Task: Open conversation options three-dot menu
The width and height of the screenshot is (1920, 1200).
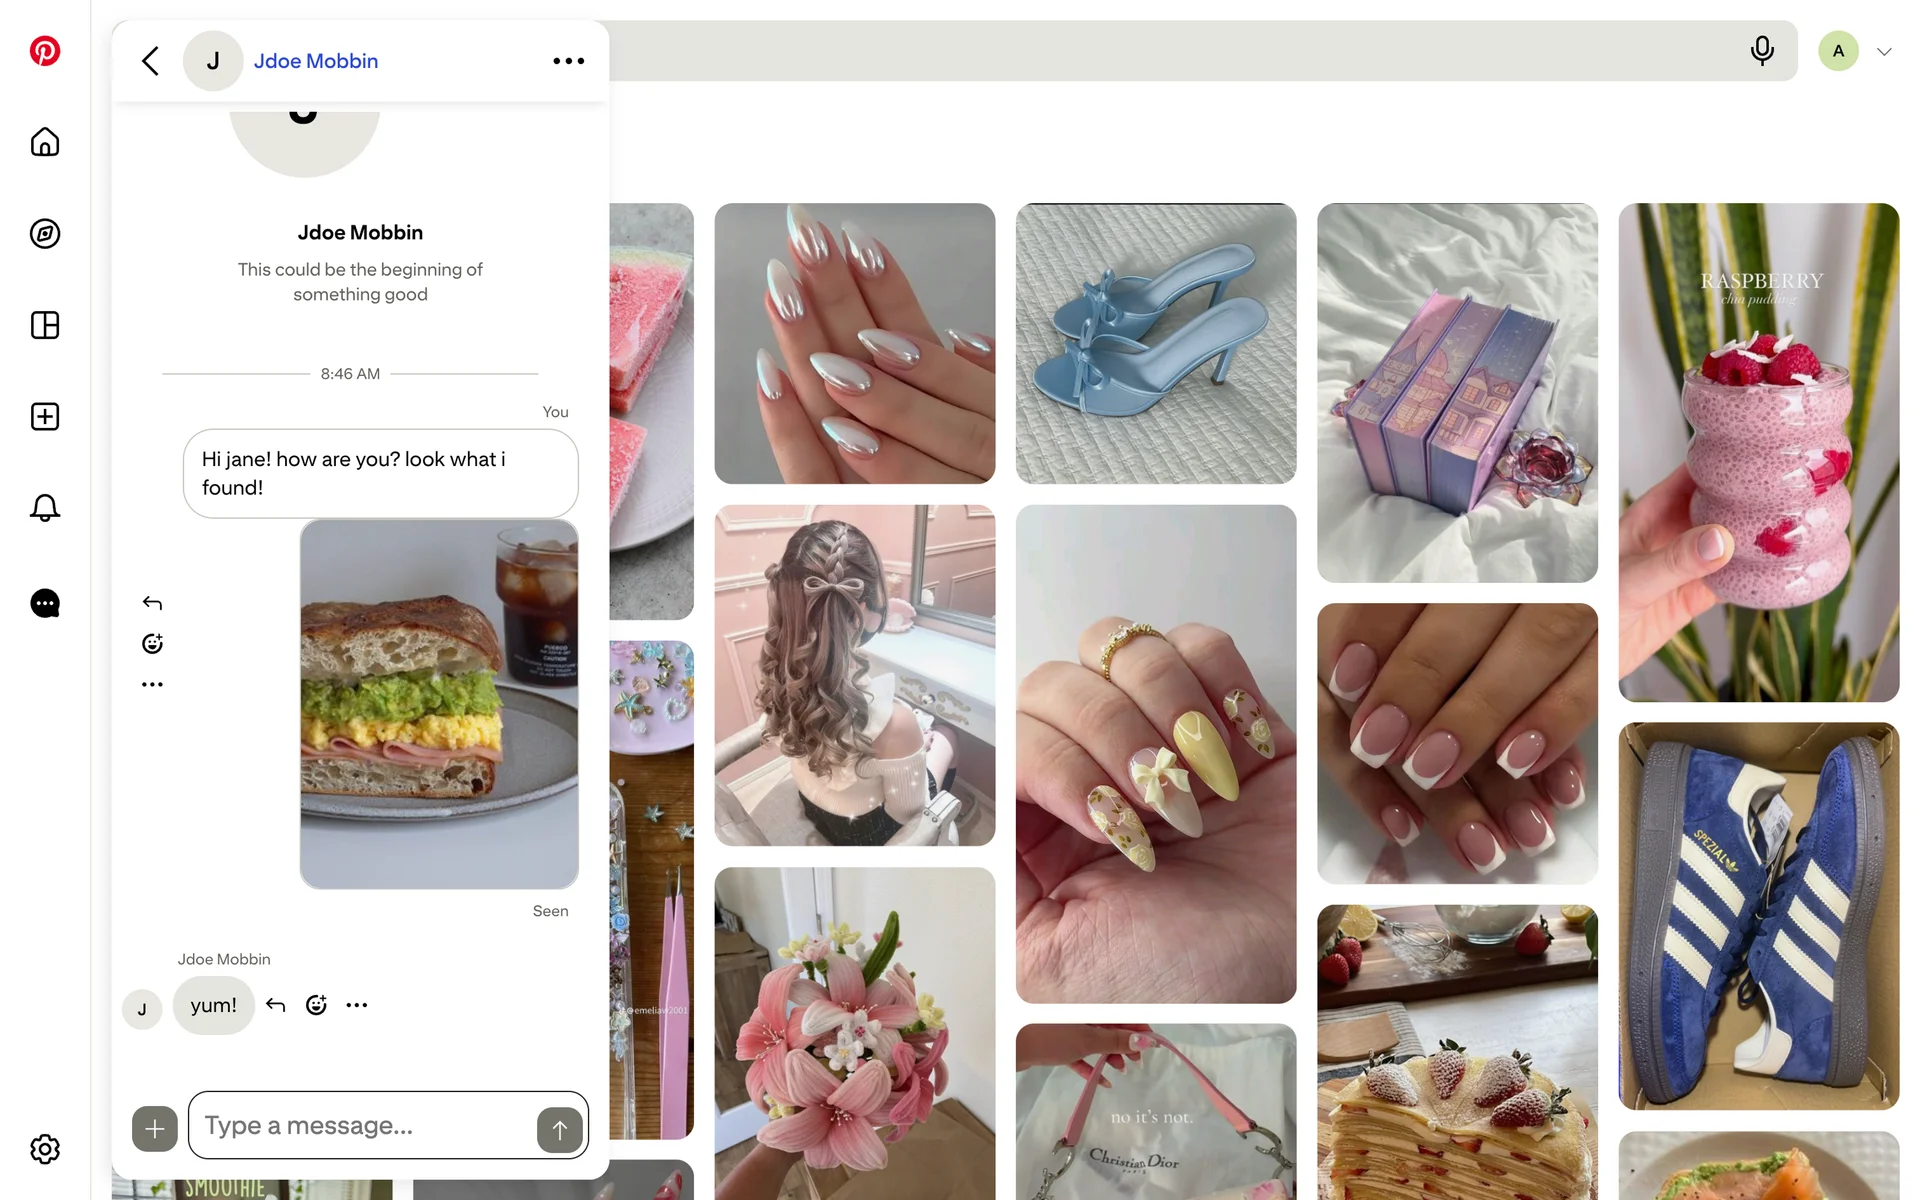Action: pos(569,61)
